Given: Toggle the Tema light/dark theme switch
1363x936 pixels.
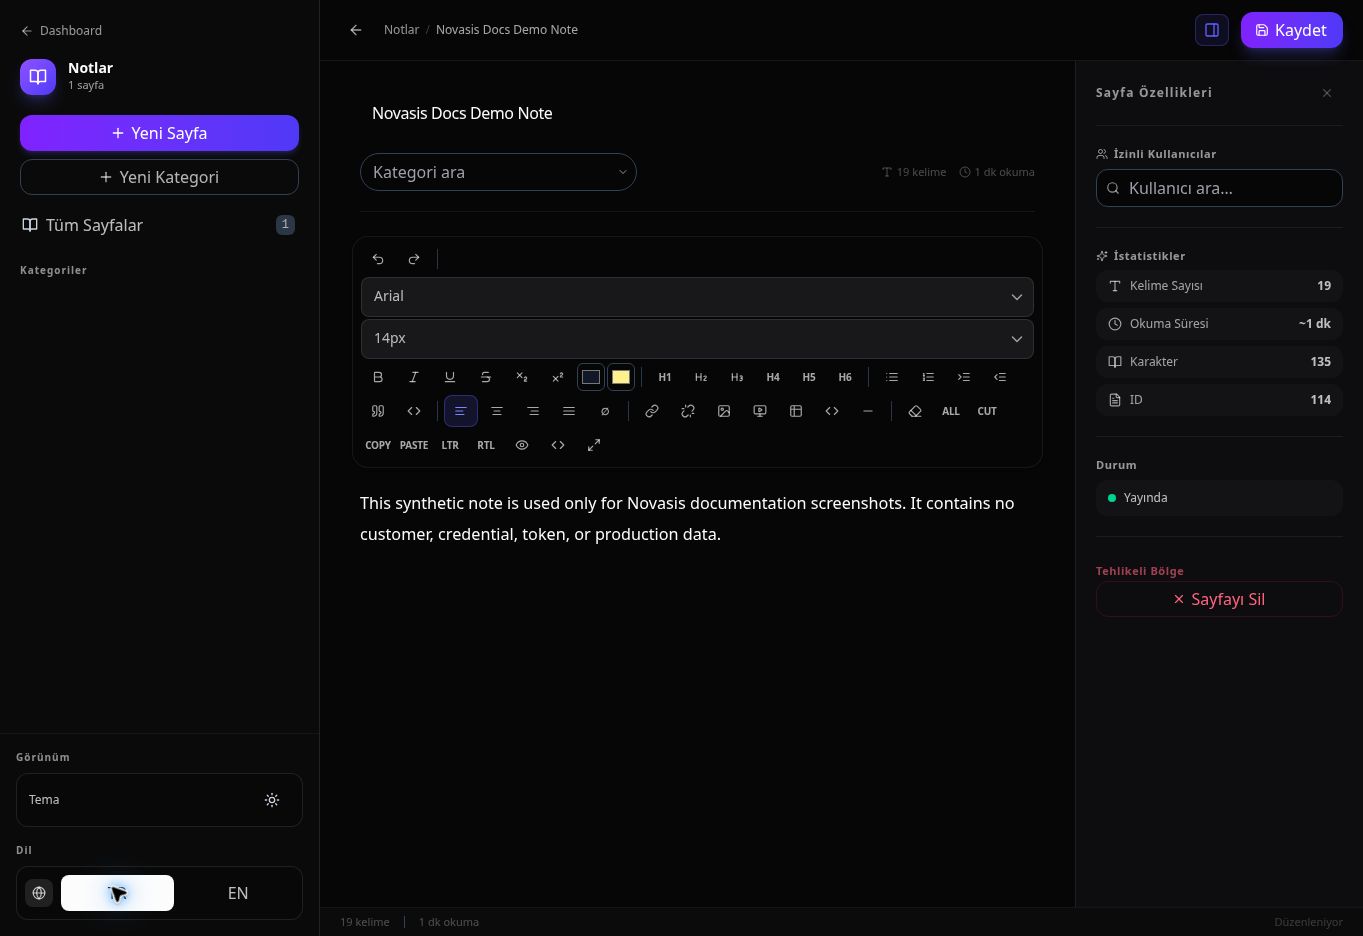Looking at the screenshot, I should coord(272,800).
